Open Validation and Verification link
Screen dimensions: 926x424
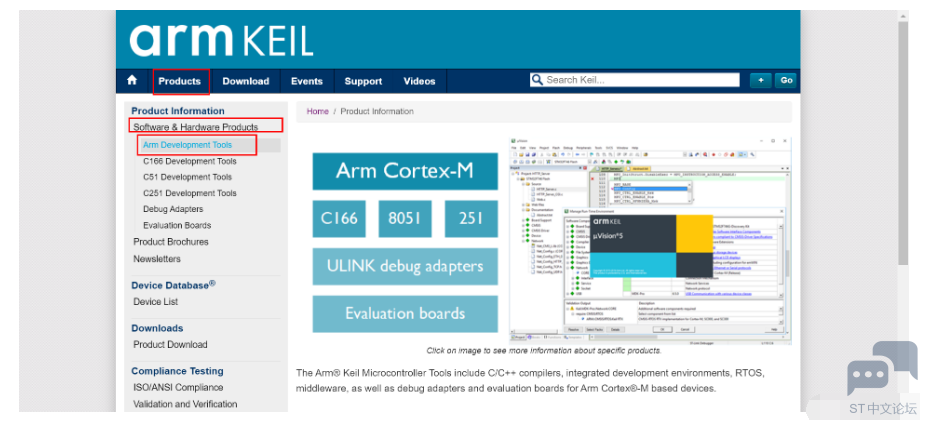[185, 404]
